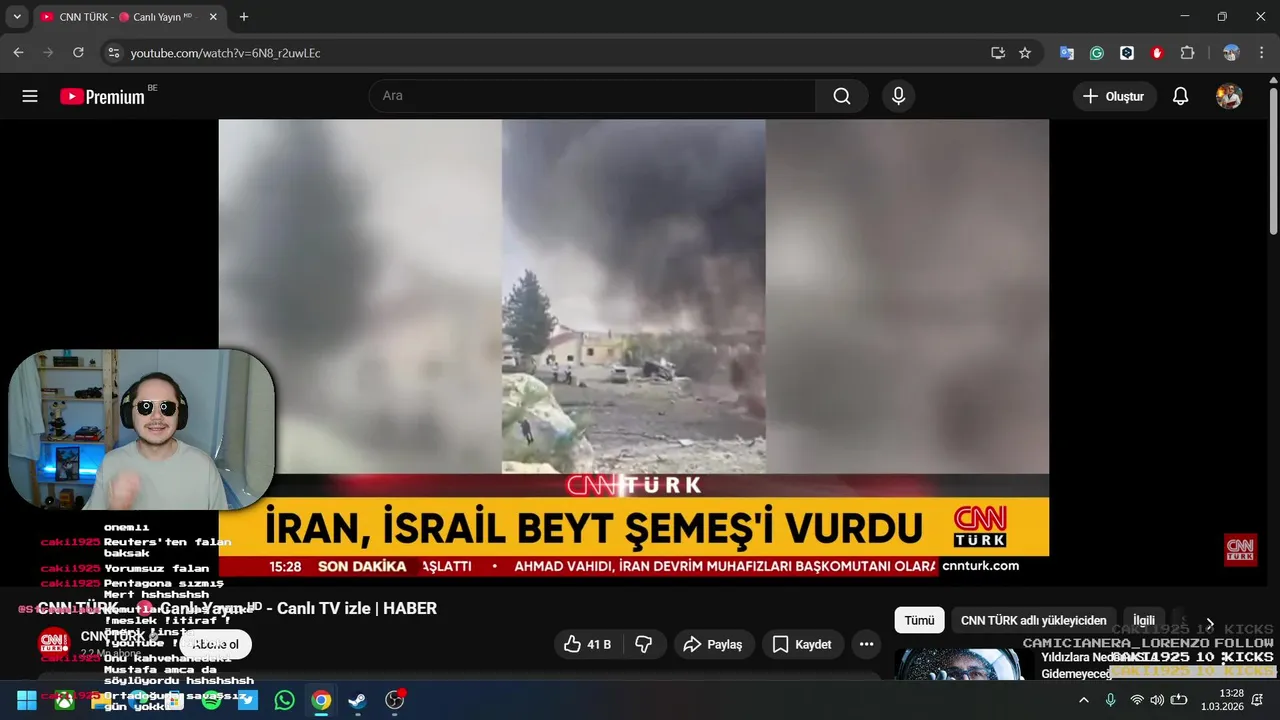1280x720 pixels.
Task: Open CNN TÜRK channel avatar
Action: click(54, 643)
